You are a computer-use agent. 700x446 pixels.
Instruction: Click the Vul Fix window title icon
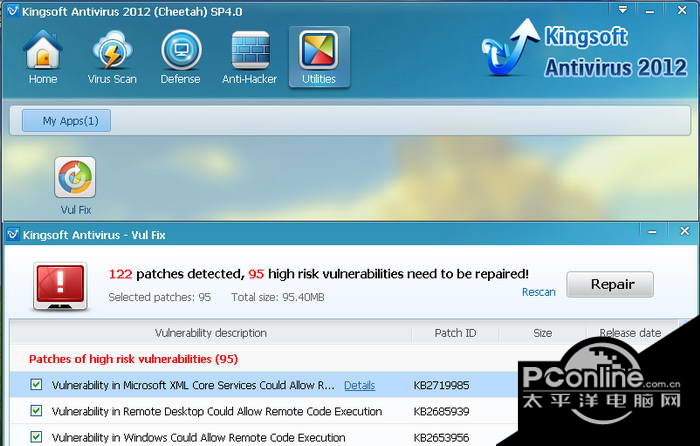point(12,234)
